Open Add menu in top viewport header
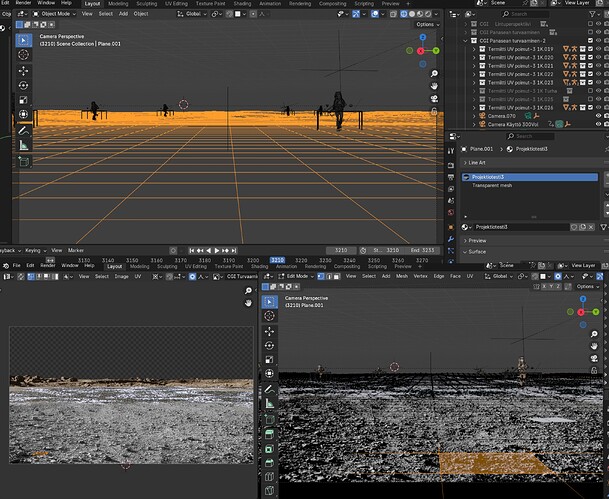This screenshot has width=609, height=499. pos(123,14)
